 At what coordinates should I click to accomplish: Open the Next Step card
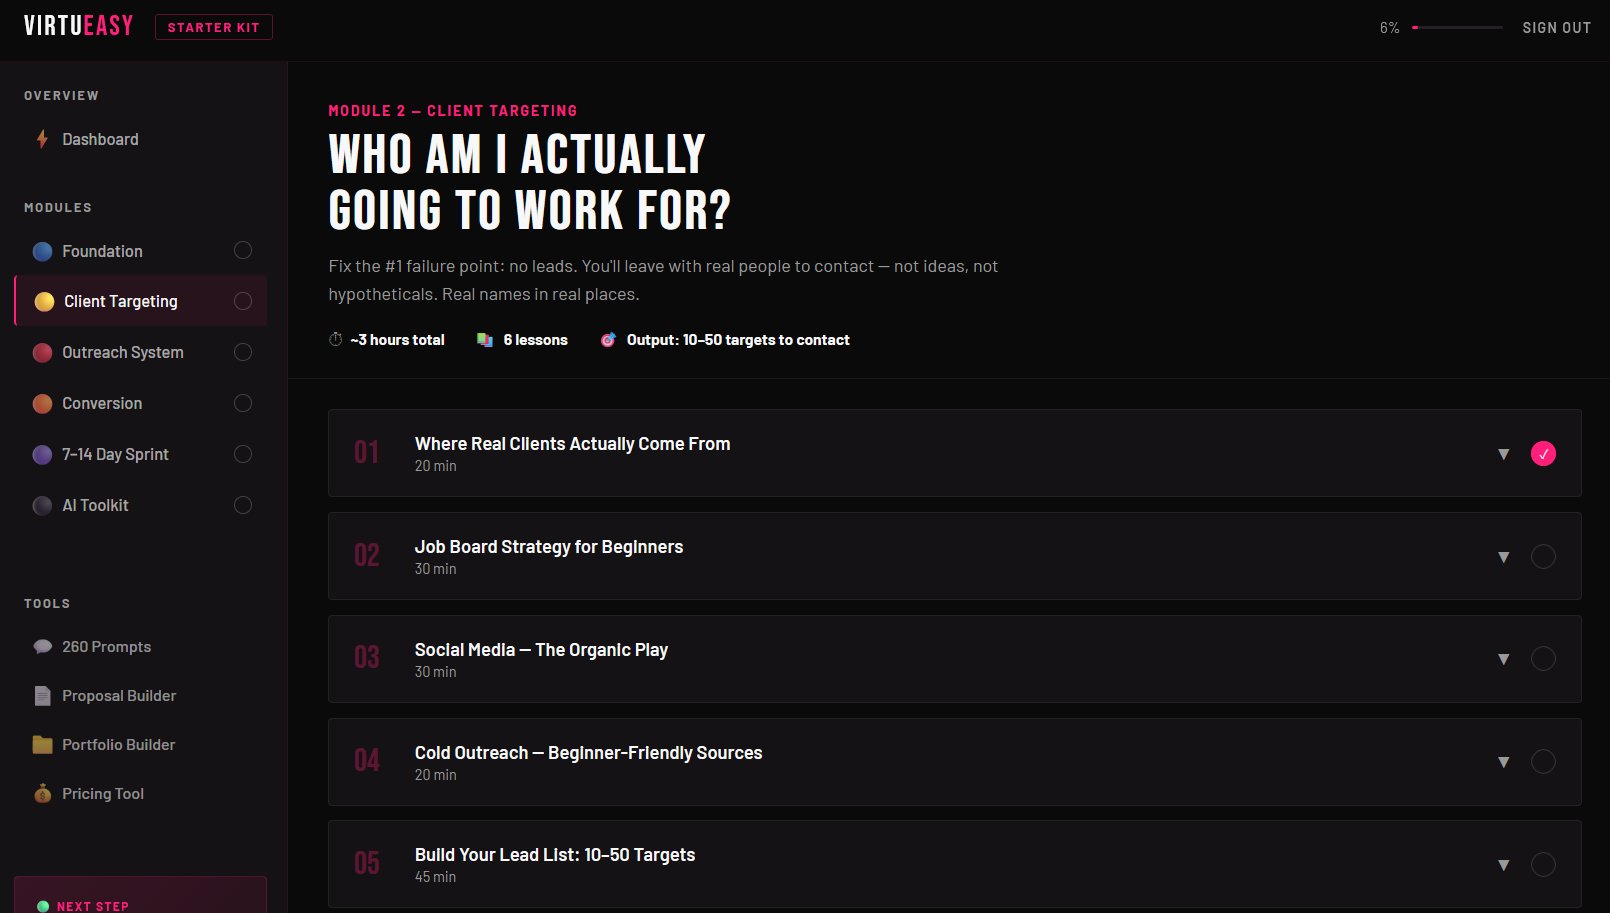click(141, 896)
